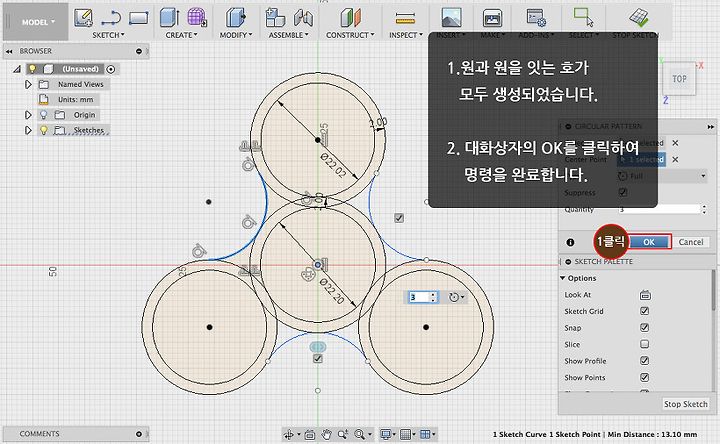The width and height of the screenshot is (720, 444).
Task: Open the 3D Print make icon
Action: pos(492,18)
